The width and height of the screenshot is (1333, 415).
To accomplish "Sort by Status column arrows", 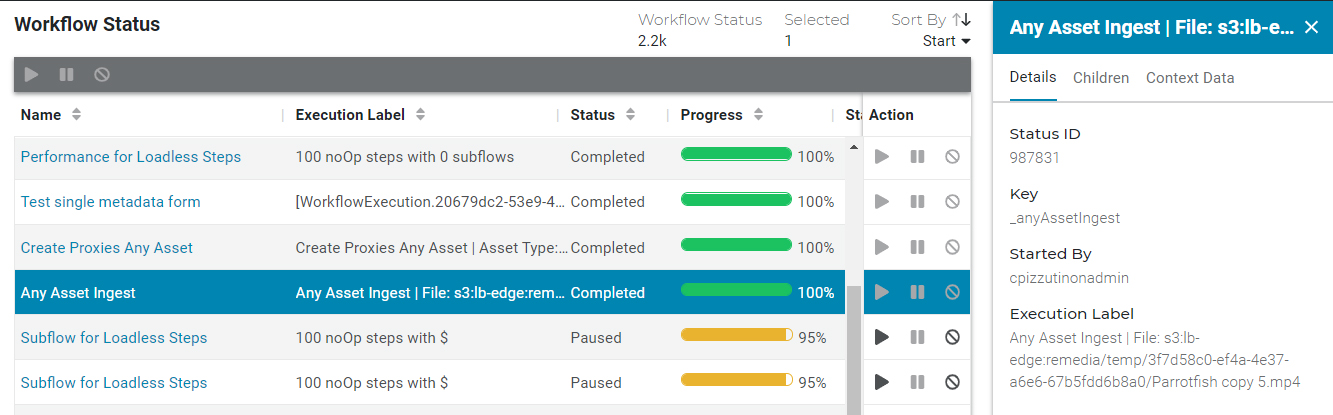I will click(630, 114).
